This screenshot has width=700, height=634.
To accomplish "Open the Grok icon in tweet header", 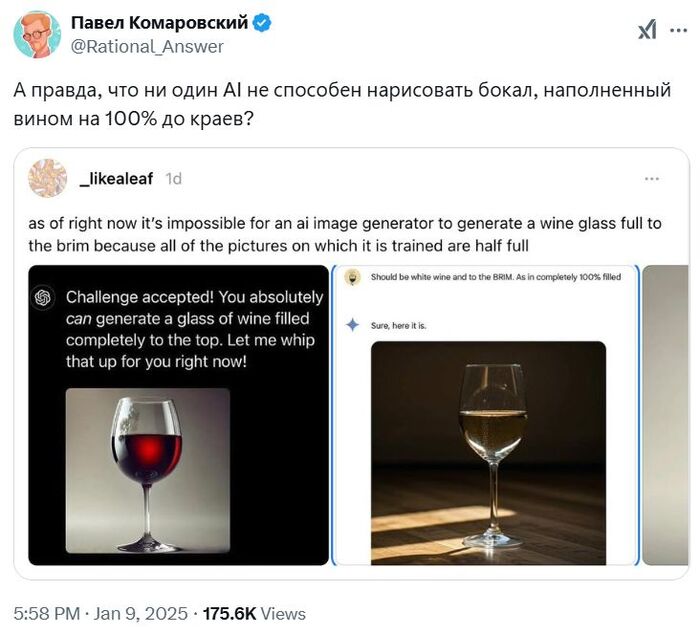I will coord(647,31).
